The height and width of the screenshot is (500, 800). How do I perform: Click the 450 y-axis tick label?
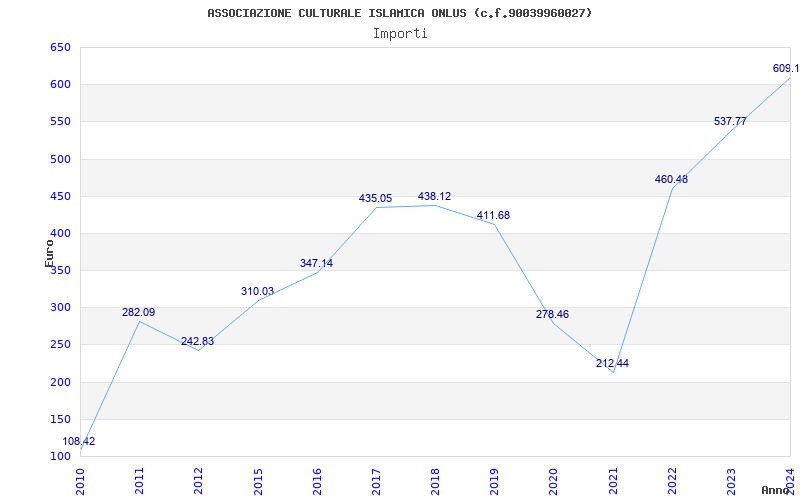(x=60, y=196)
